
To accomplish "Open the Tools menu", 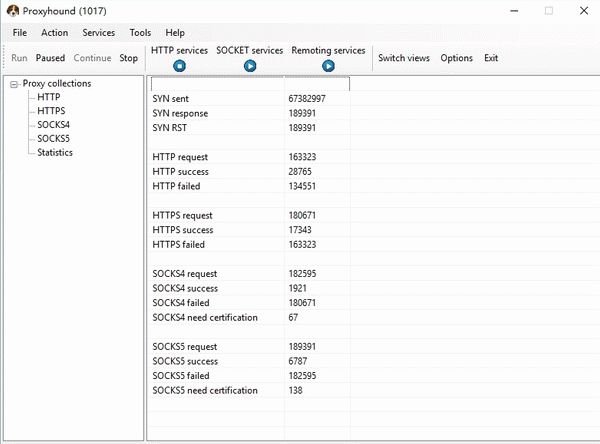I will click(x=140, y=33).
